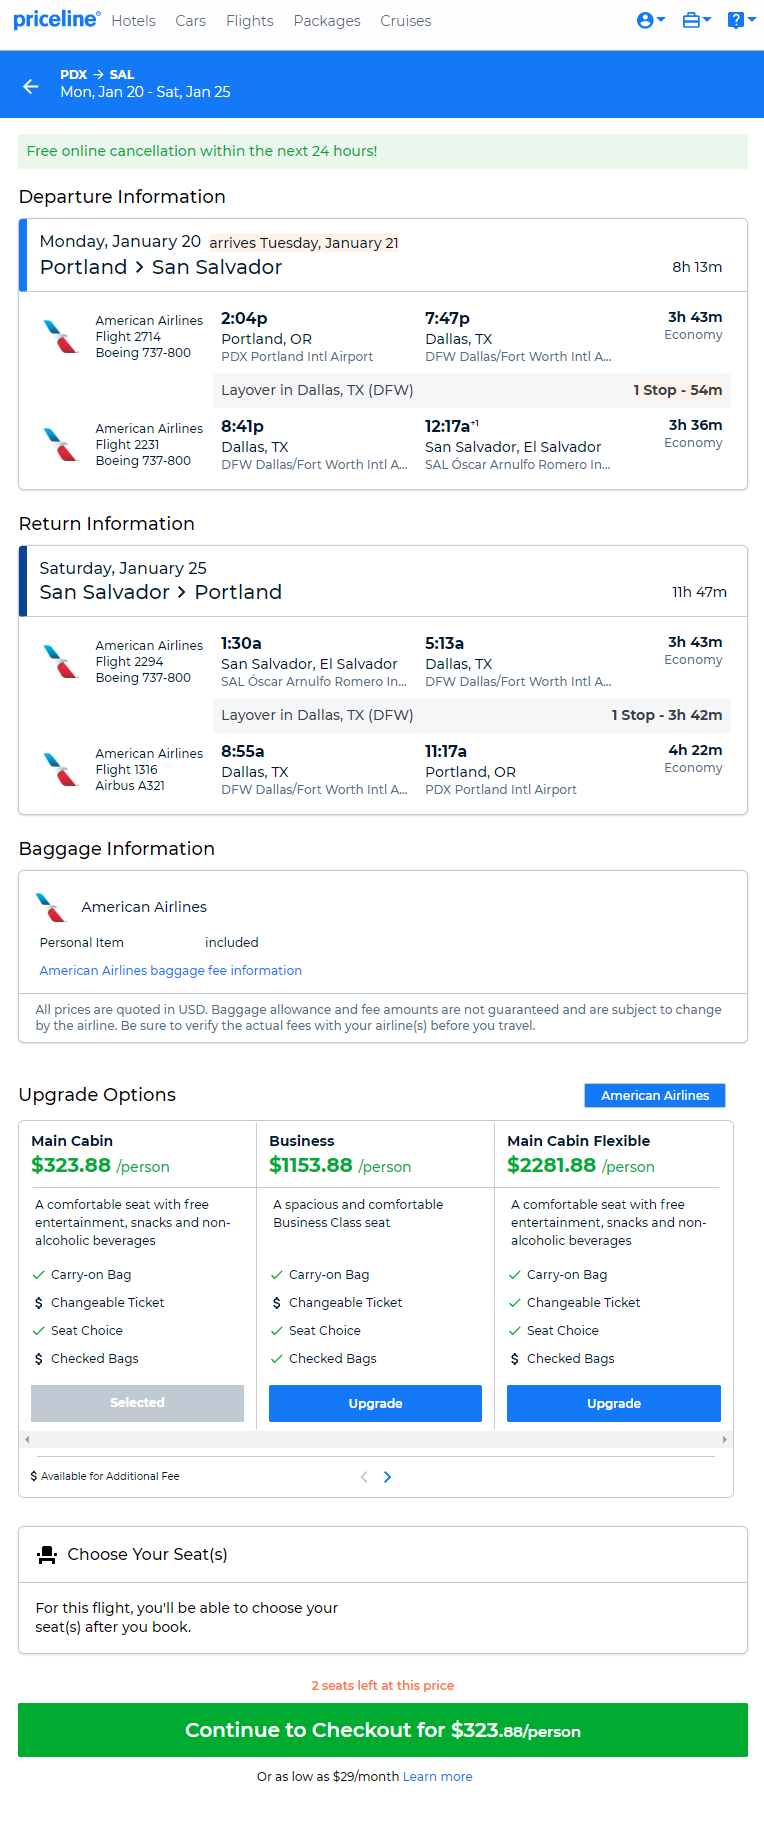The image size is (764, 1830).
Task: Click the Priceline logo
Action: point(57,19)
